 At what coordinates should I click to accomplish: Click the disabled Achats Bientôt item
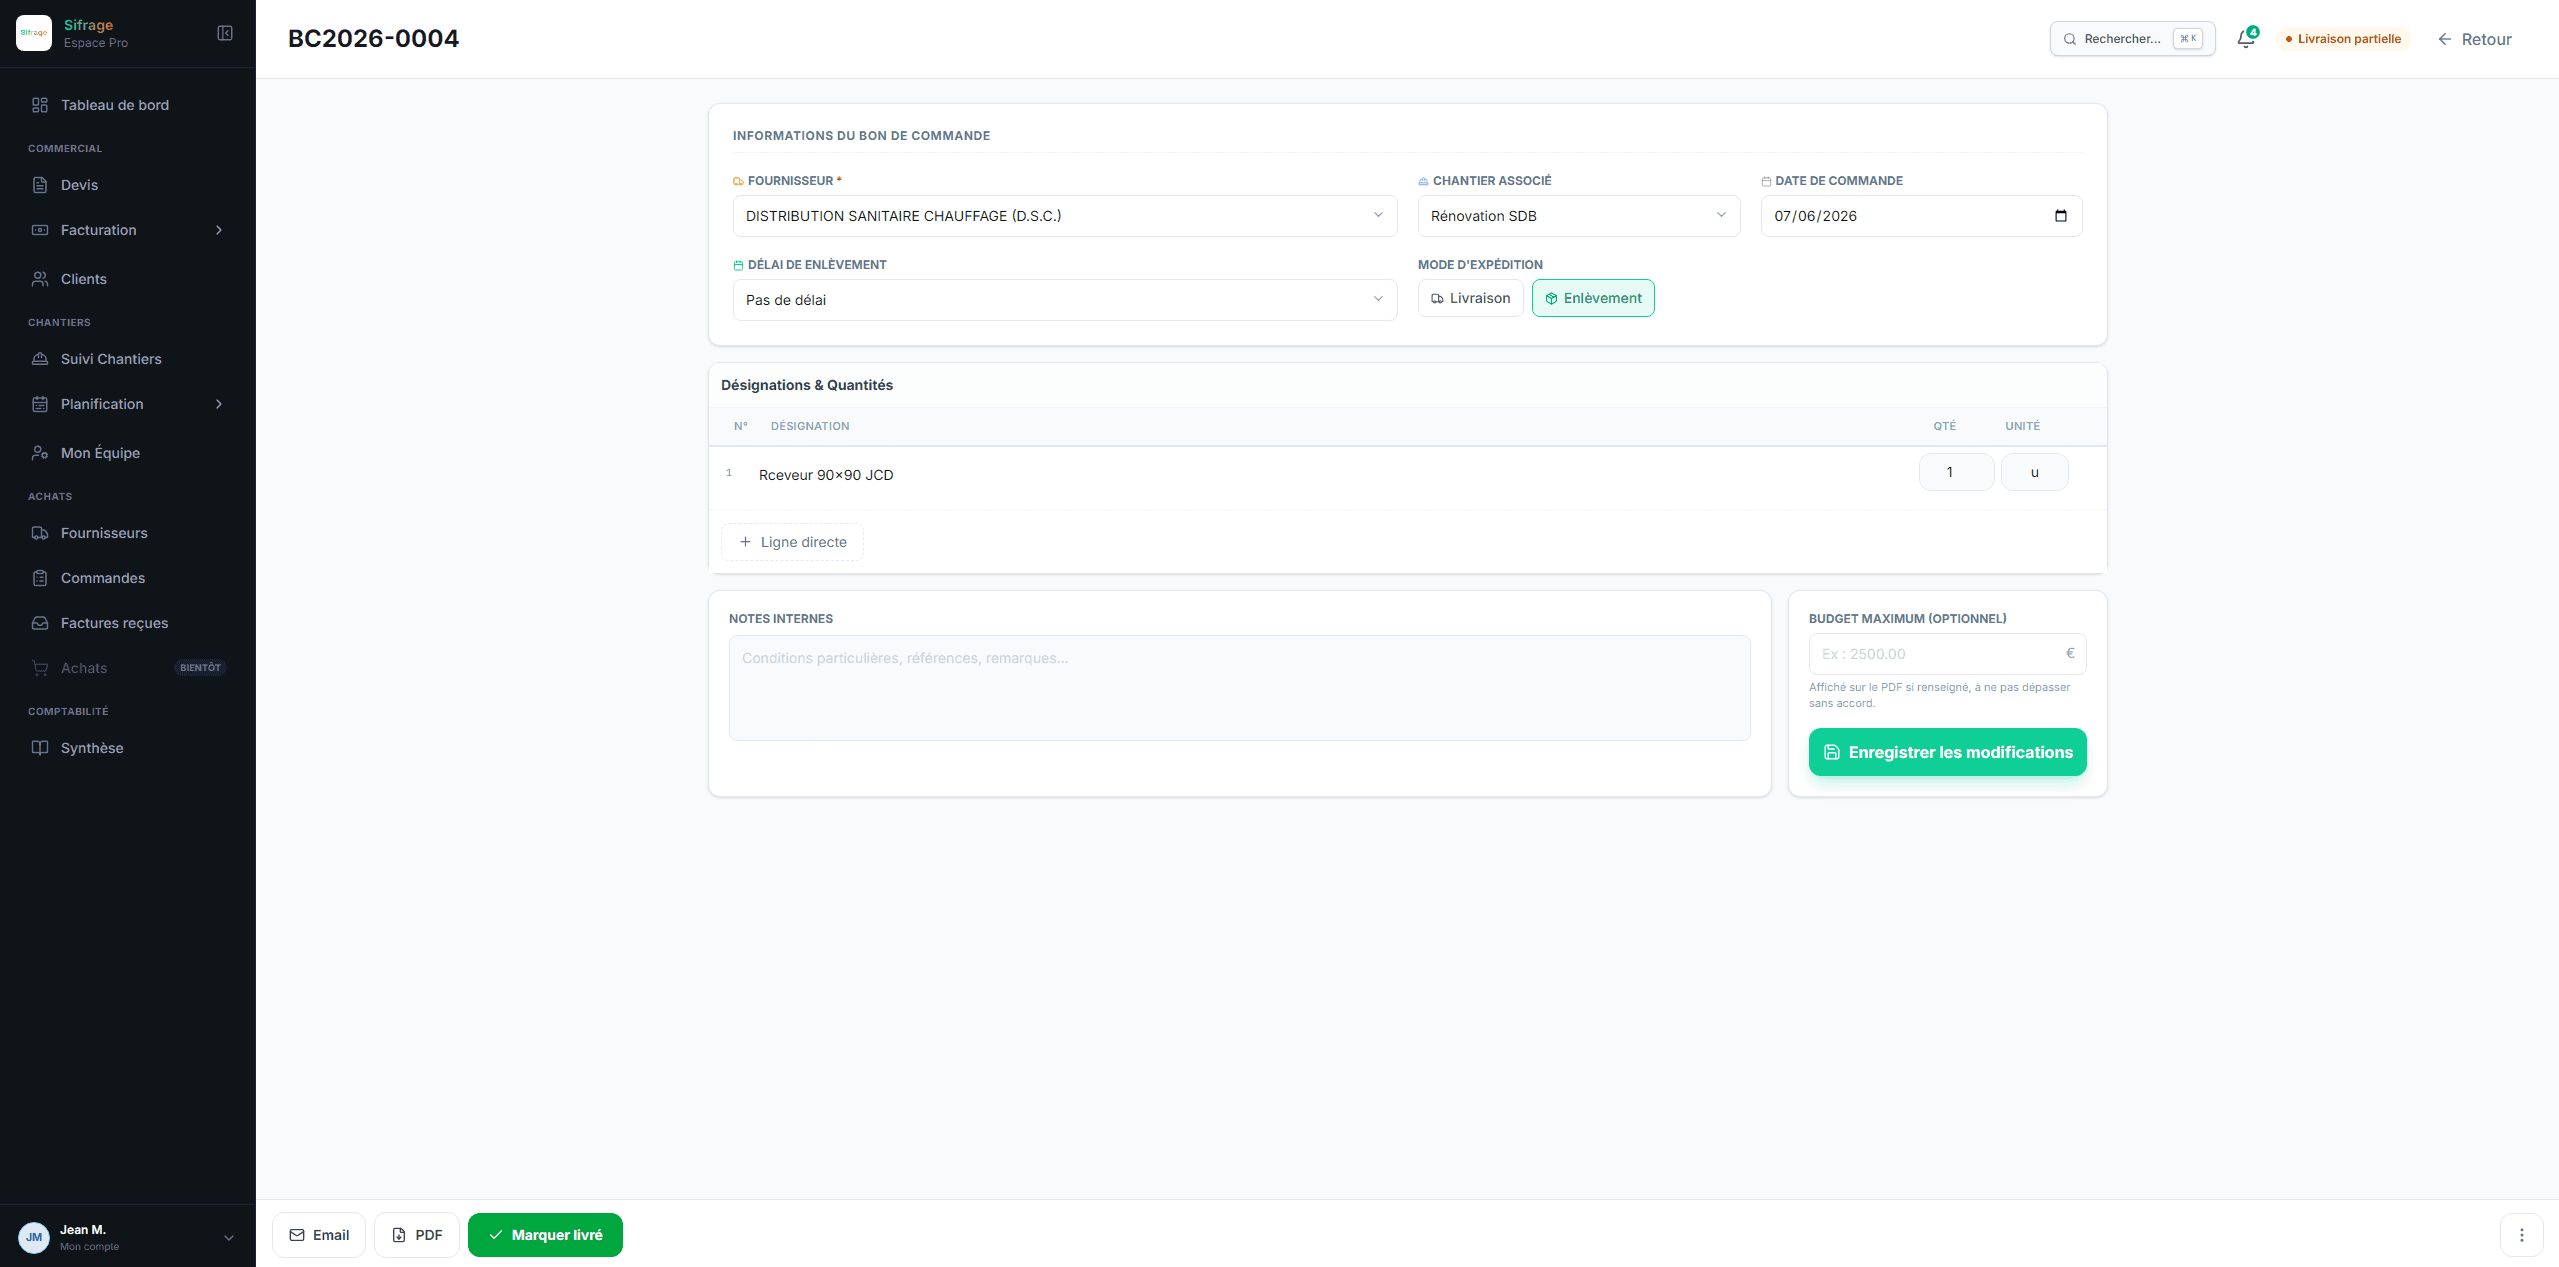(128, 668)
